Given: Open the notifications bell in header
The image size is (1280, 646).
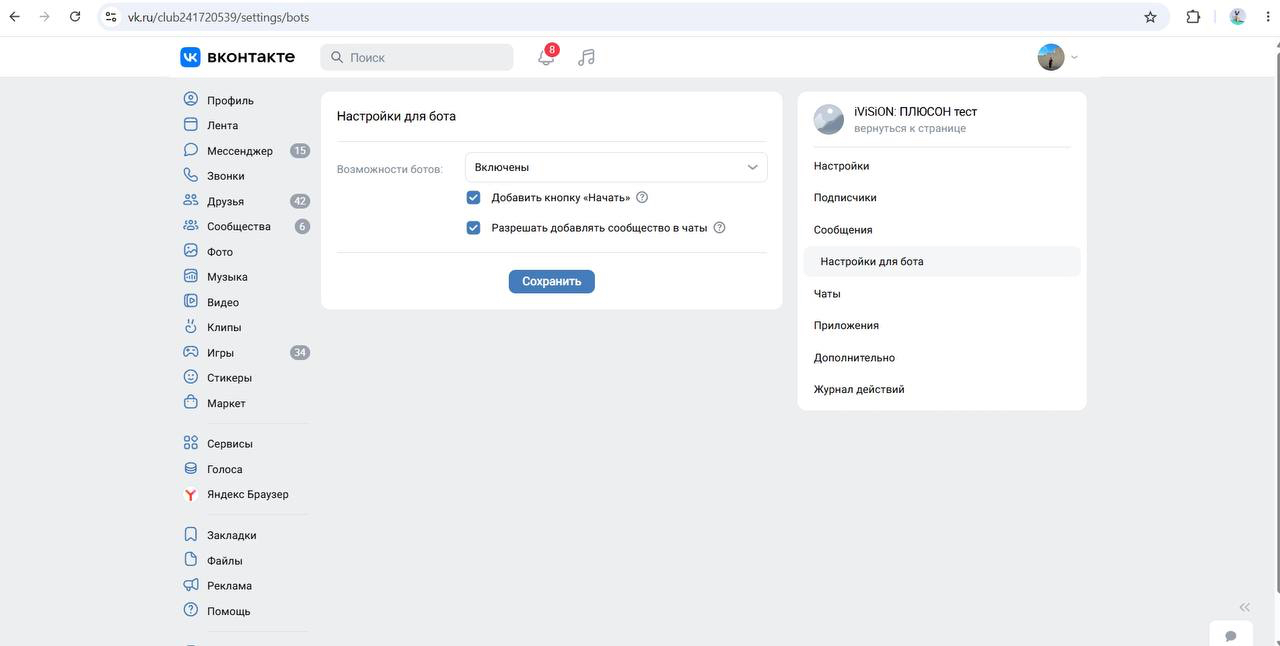Looking at the screenshot, I should pyautogui.click(x=546, y=57).
